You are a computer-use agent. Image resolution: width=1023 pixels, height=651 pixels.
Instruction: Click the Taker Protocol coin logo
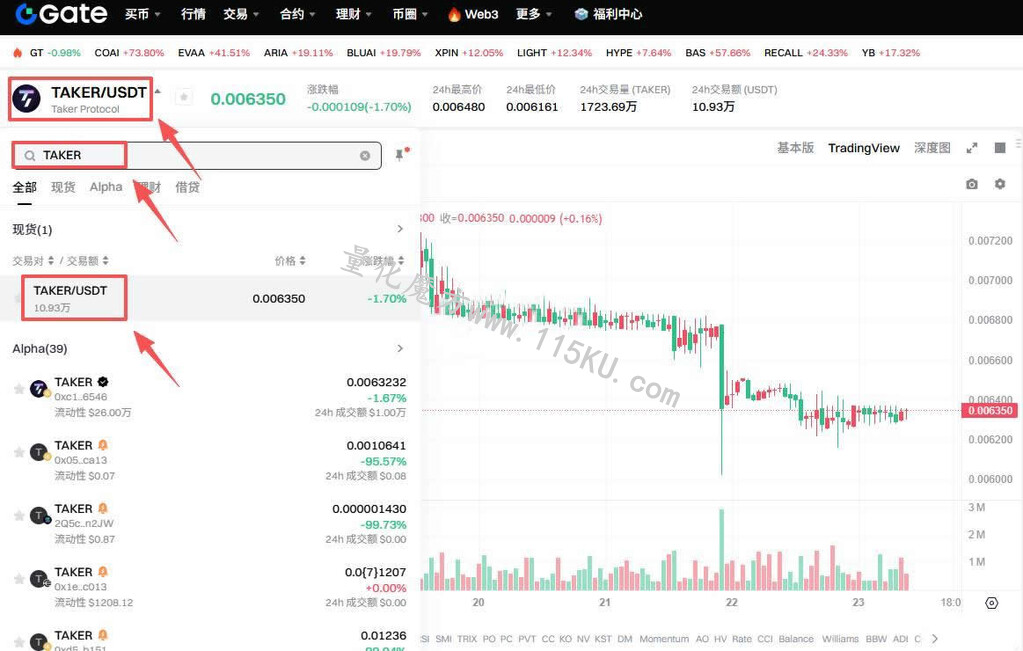(27, 99)
